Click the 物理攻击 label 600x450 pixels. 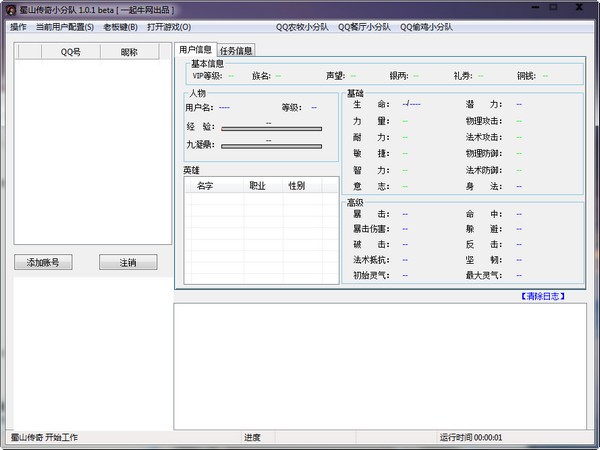point(484,121)
